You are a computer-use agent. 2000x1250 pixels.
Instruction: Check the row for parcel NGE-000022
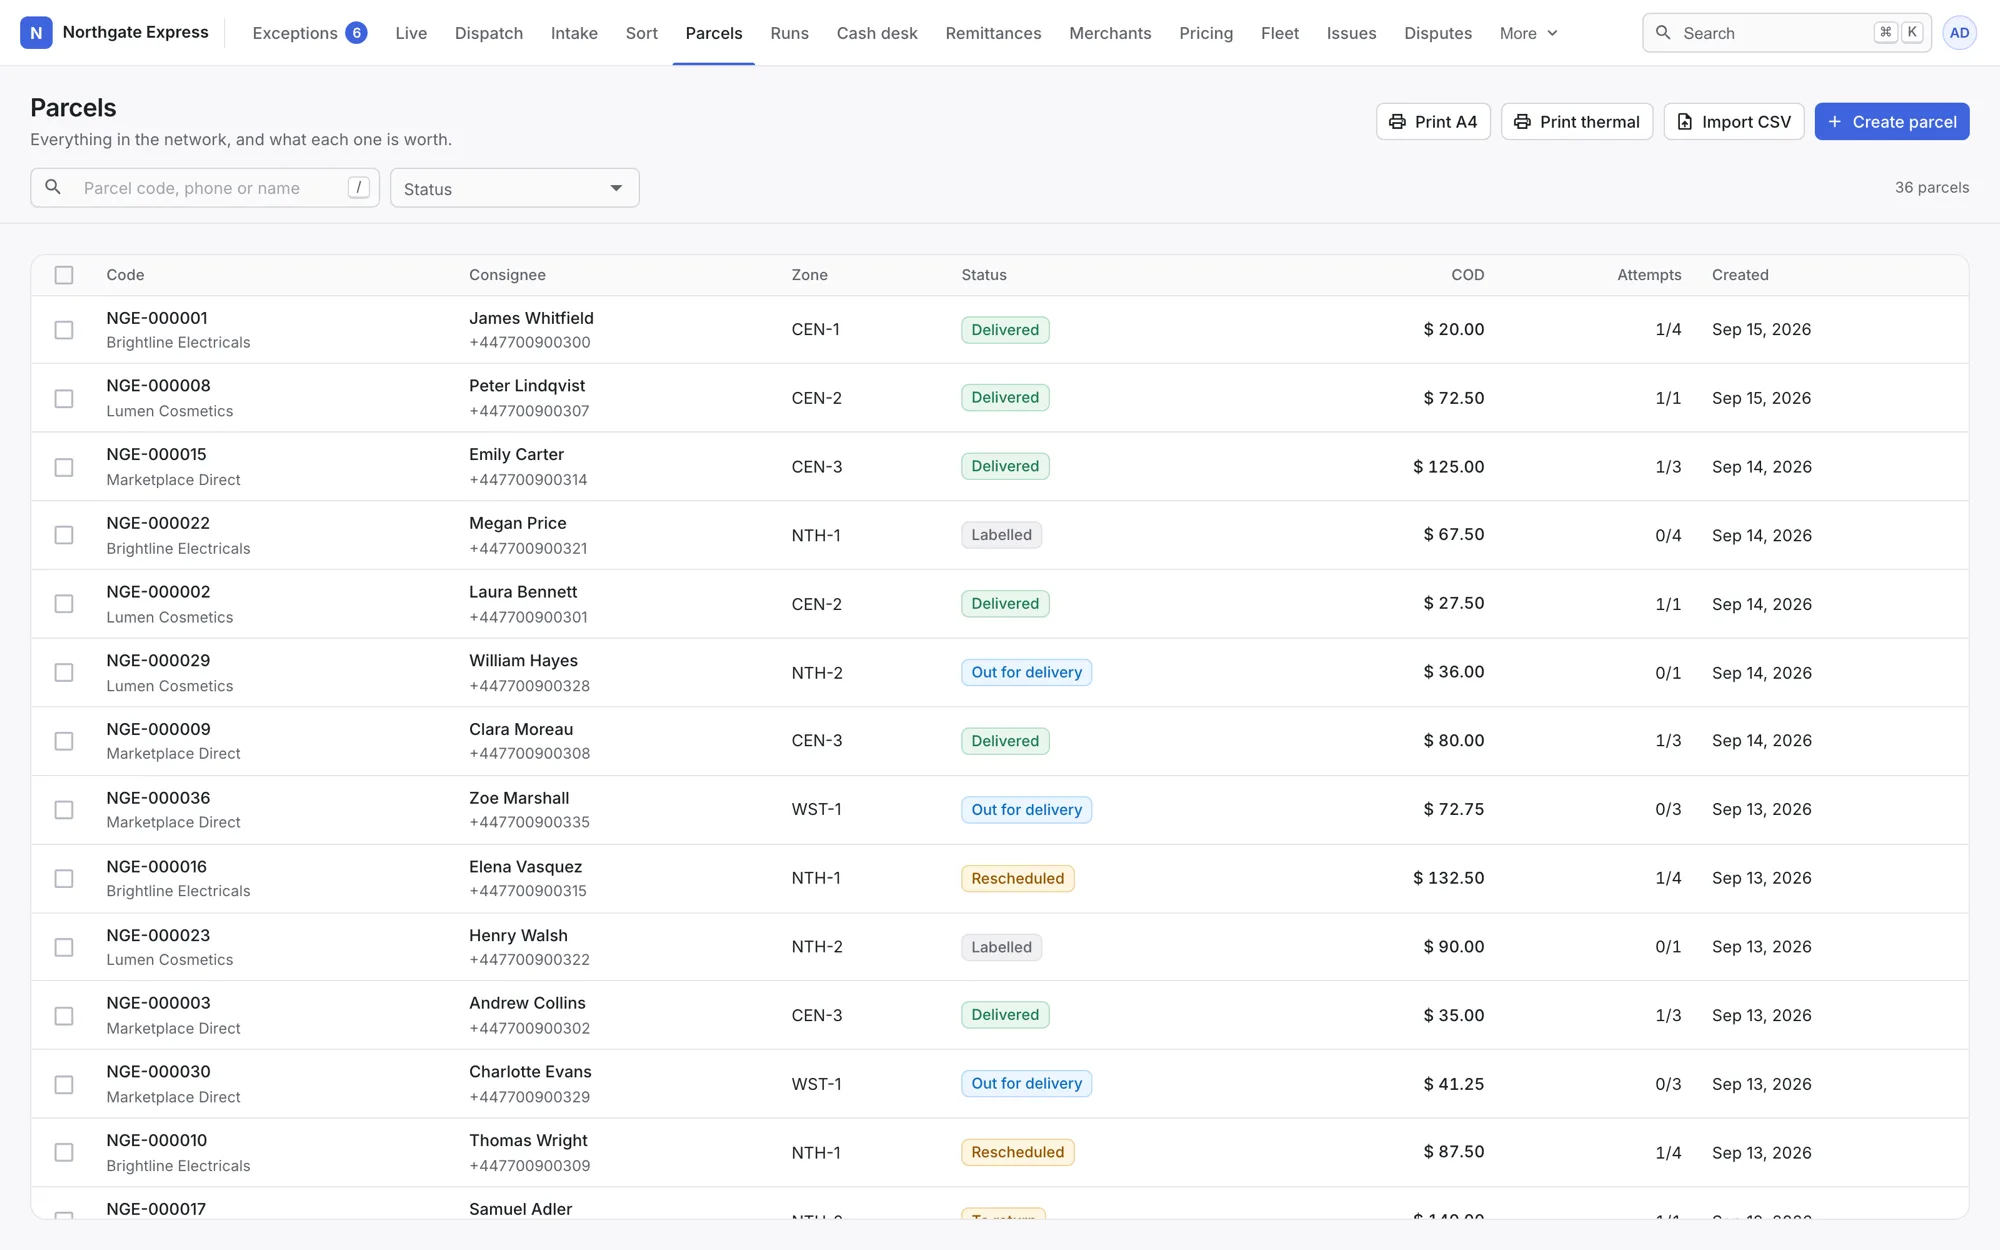click(64, 535)
